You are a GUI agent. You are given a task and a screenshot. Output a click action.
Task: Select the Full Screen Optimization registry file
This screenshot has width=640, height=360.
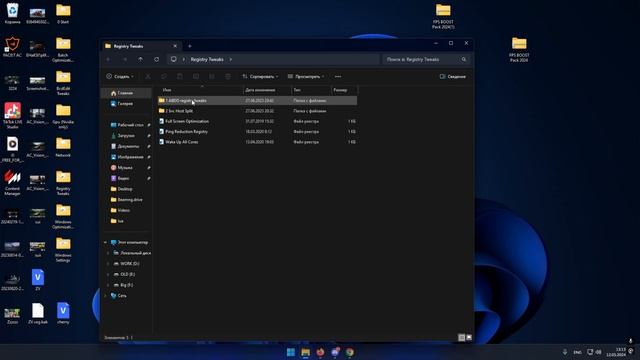point(257,121)
